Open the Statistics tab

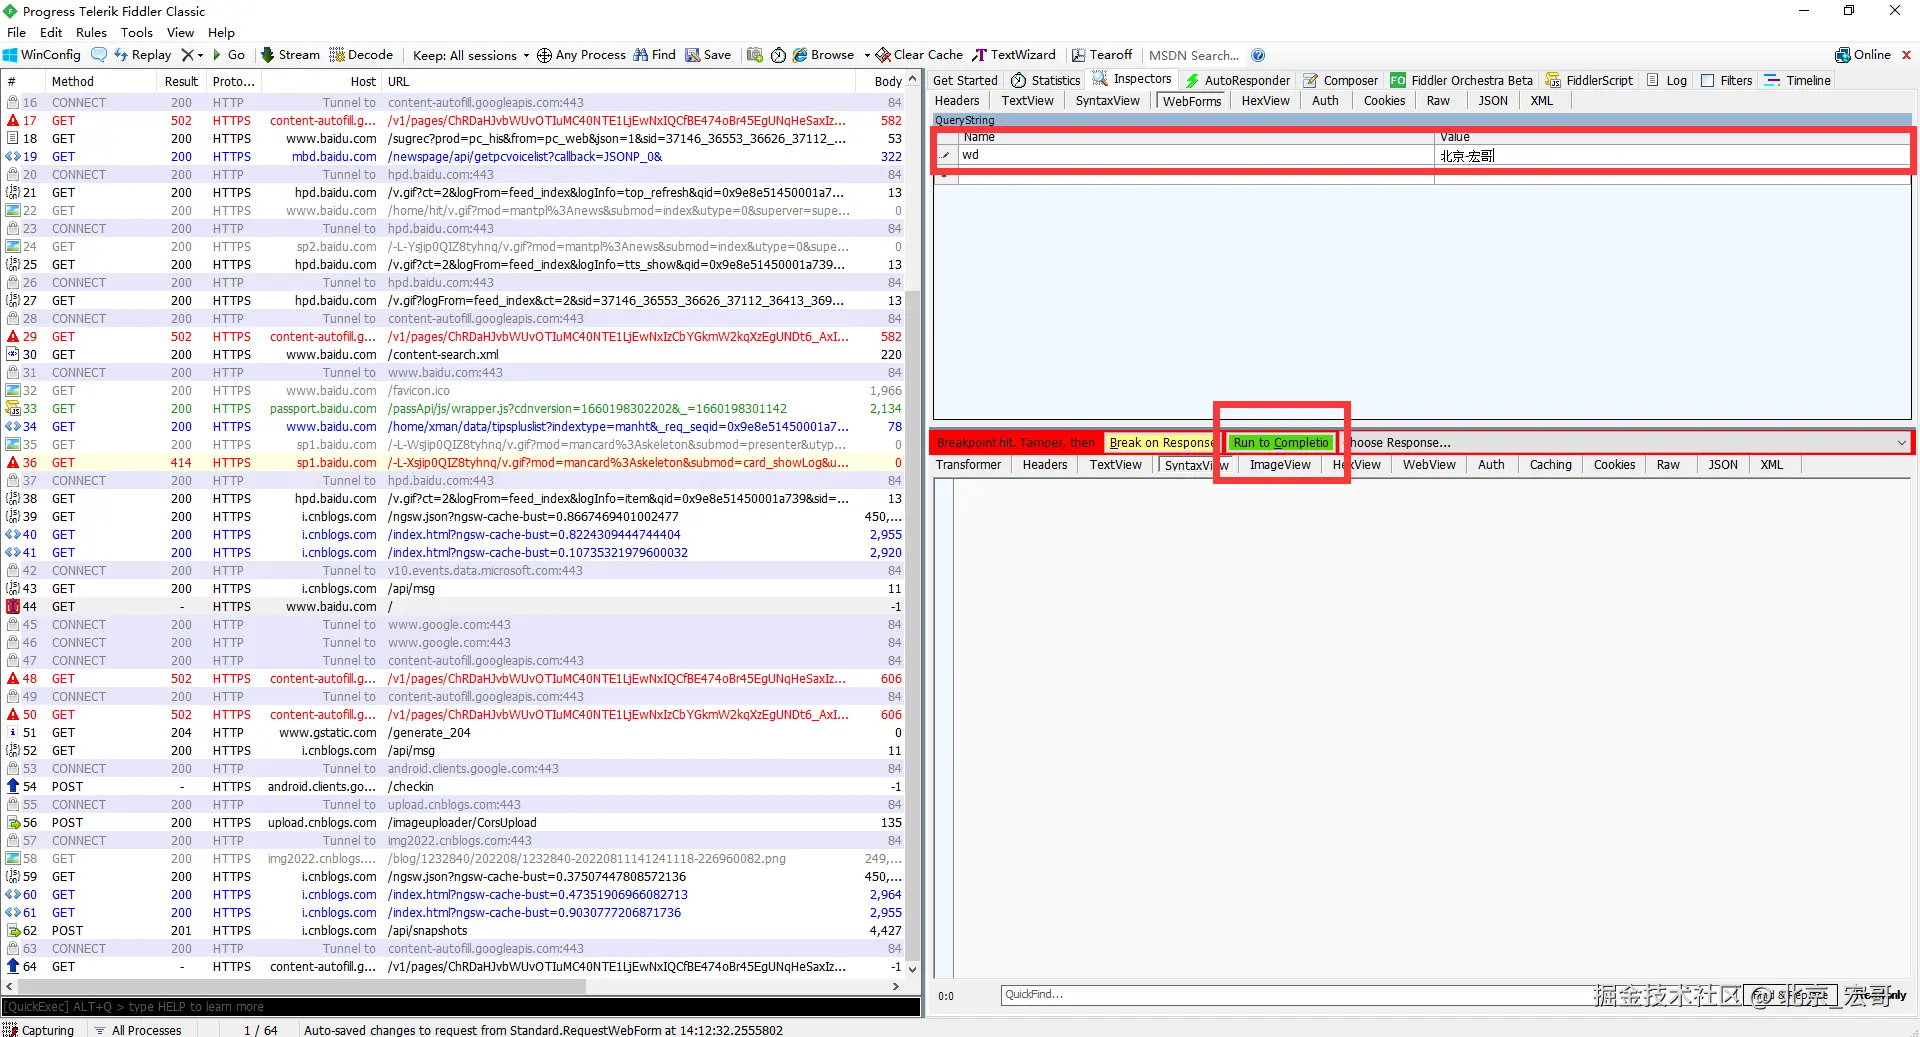tap(1046, 80)
